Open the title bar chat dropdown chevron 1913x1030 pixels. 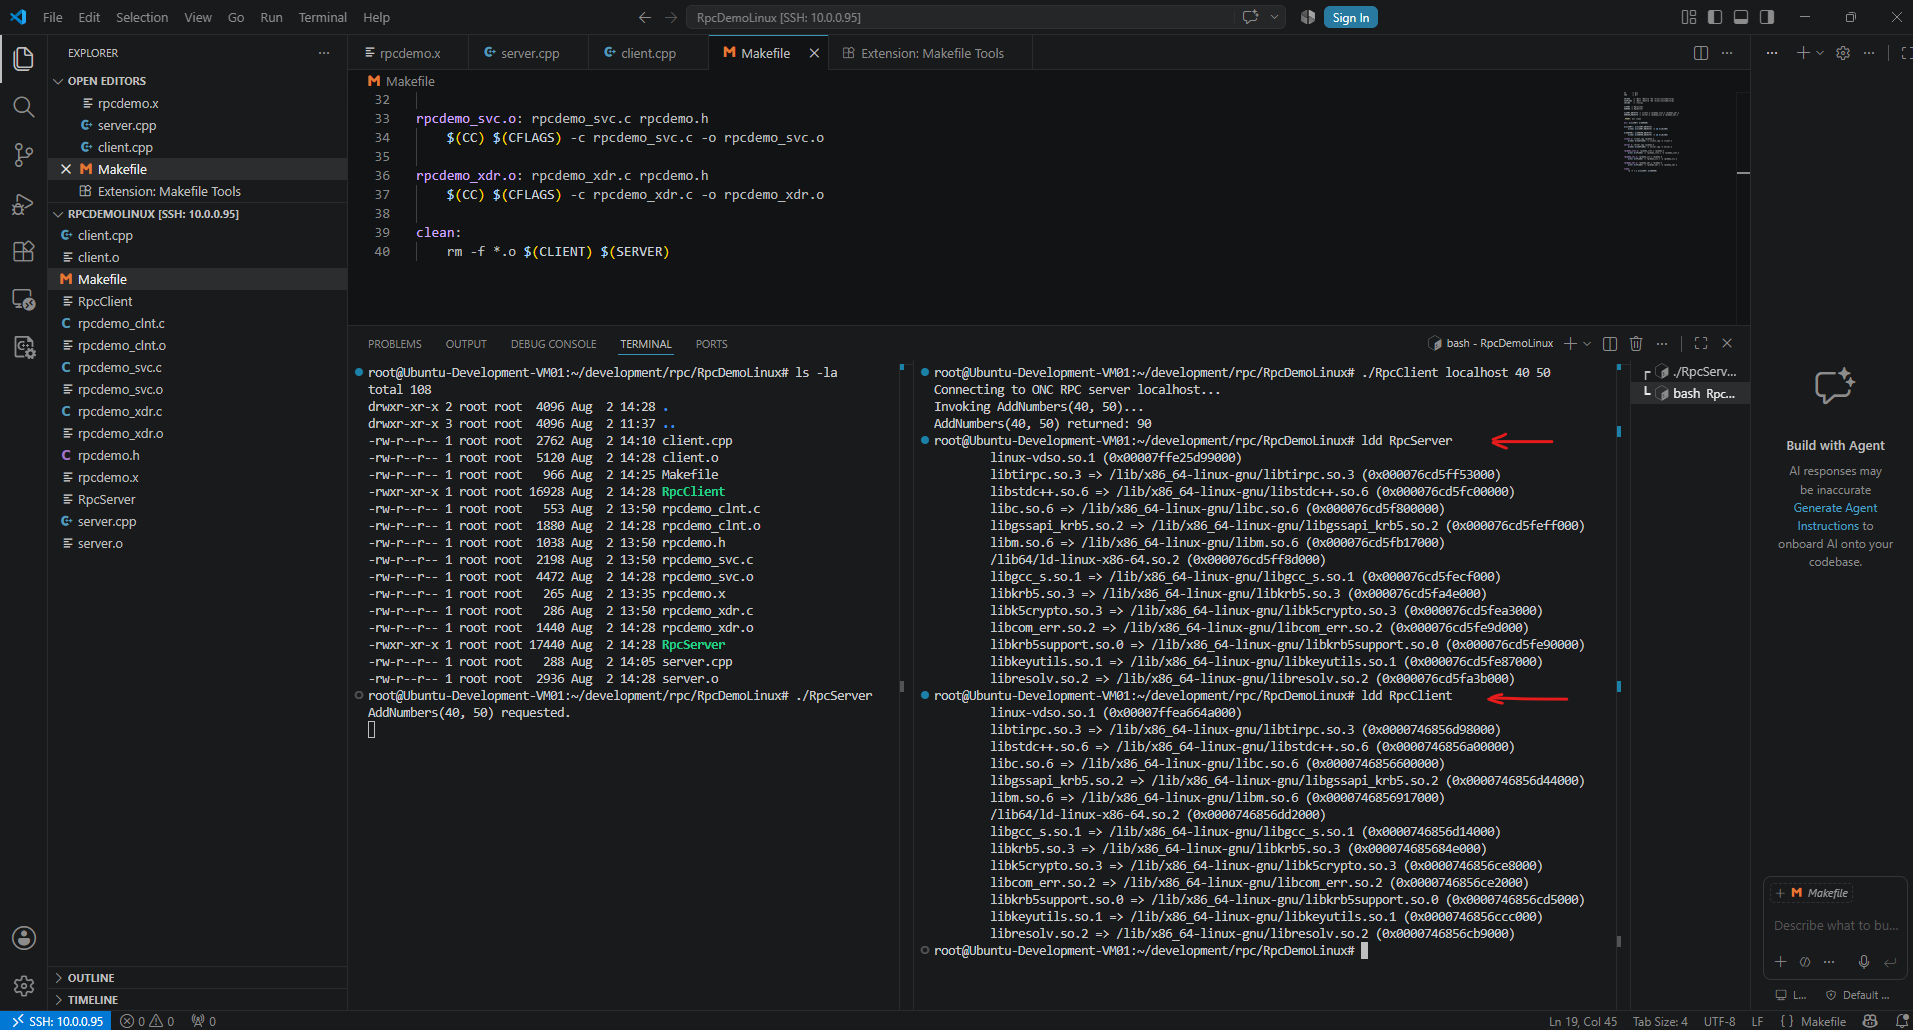coord(1274,17)
